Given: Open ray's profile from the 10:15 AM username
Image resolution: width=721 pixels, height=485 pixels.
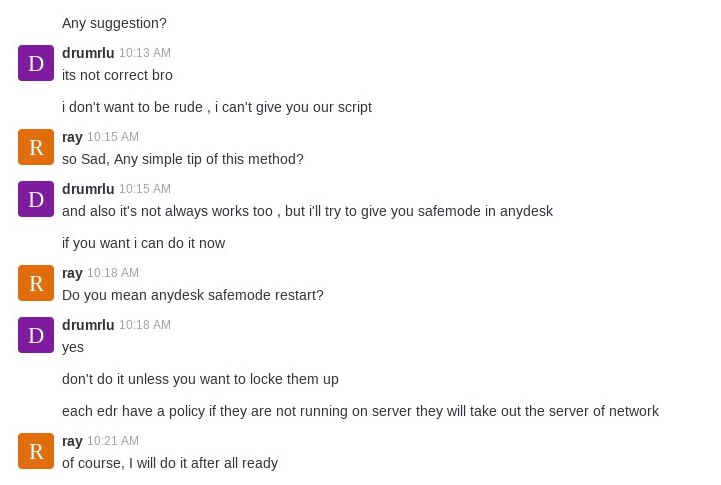Looking at the screenshot, I should click(x=72, y=137).
